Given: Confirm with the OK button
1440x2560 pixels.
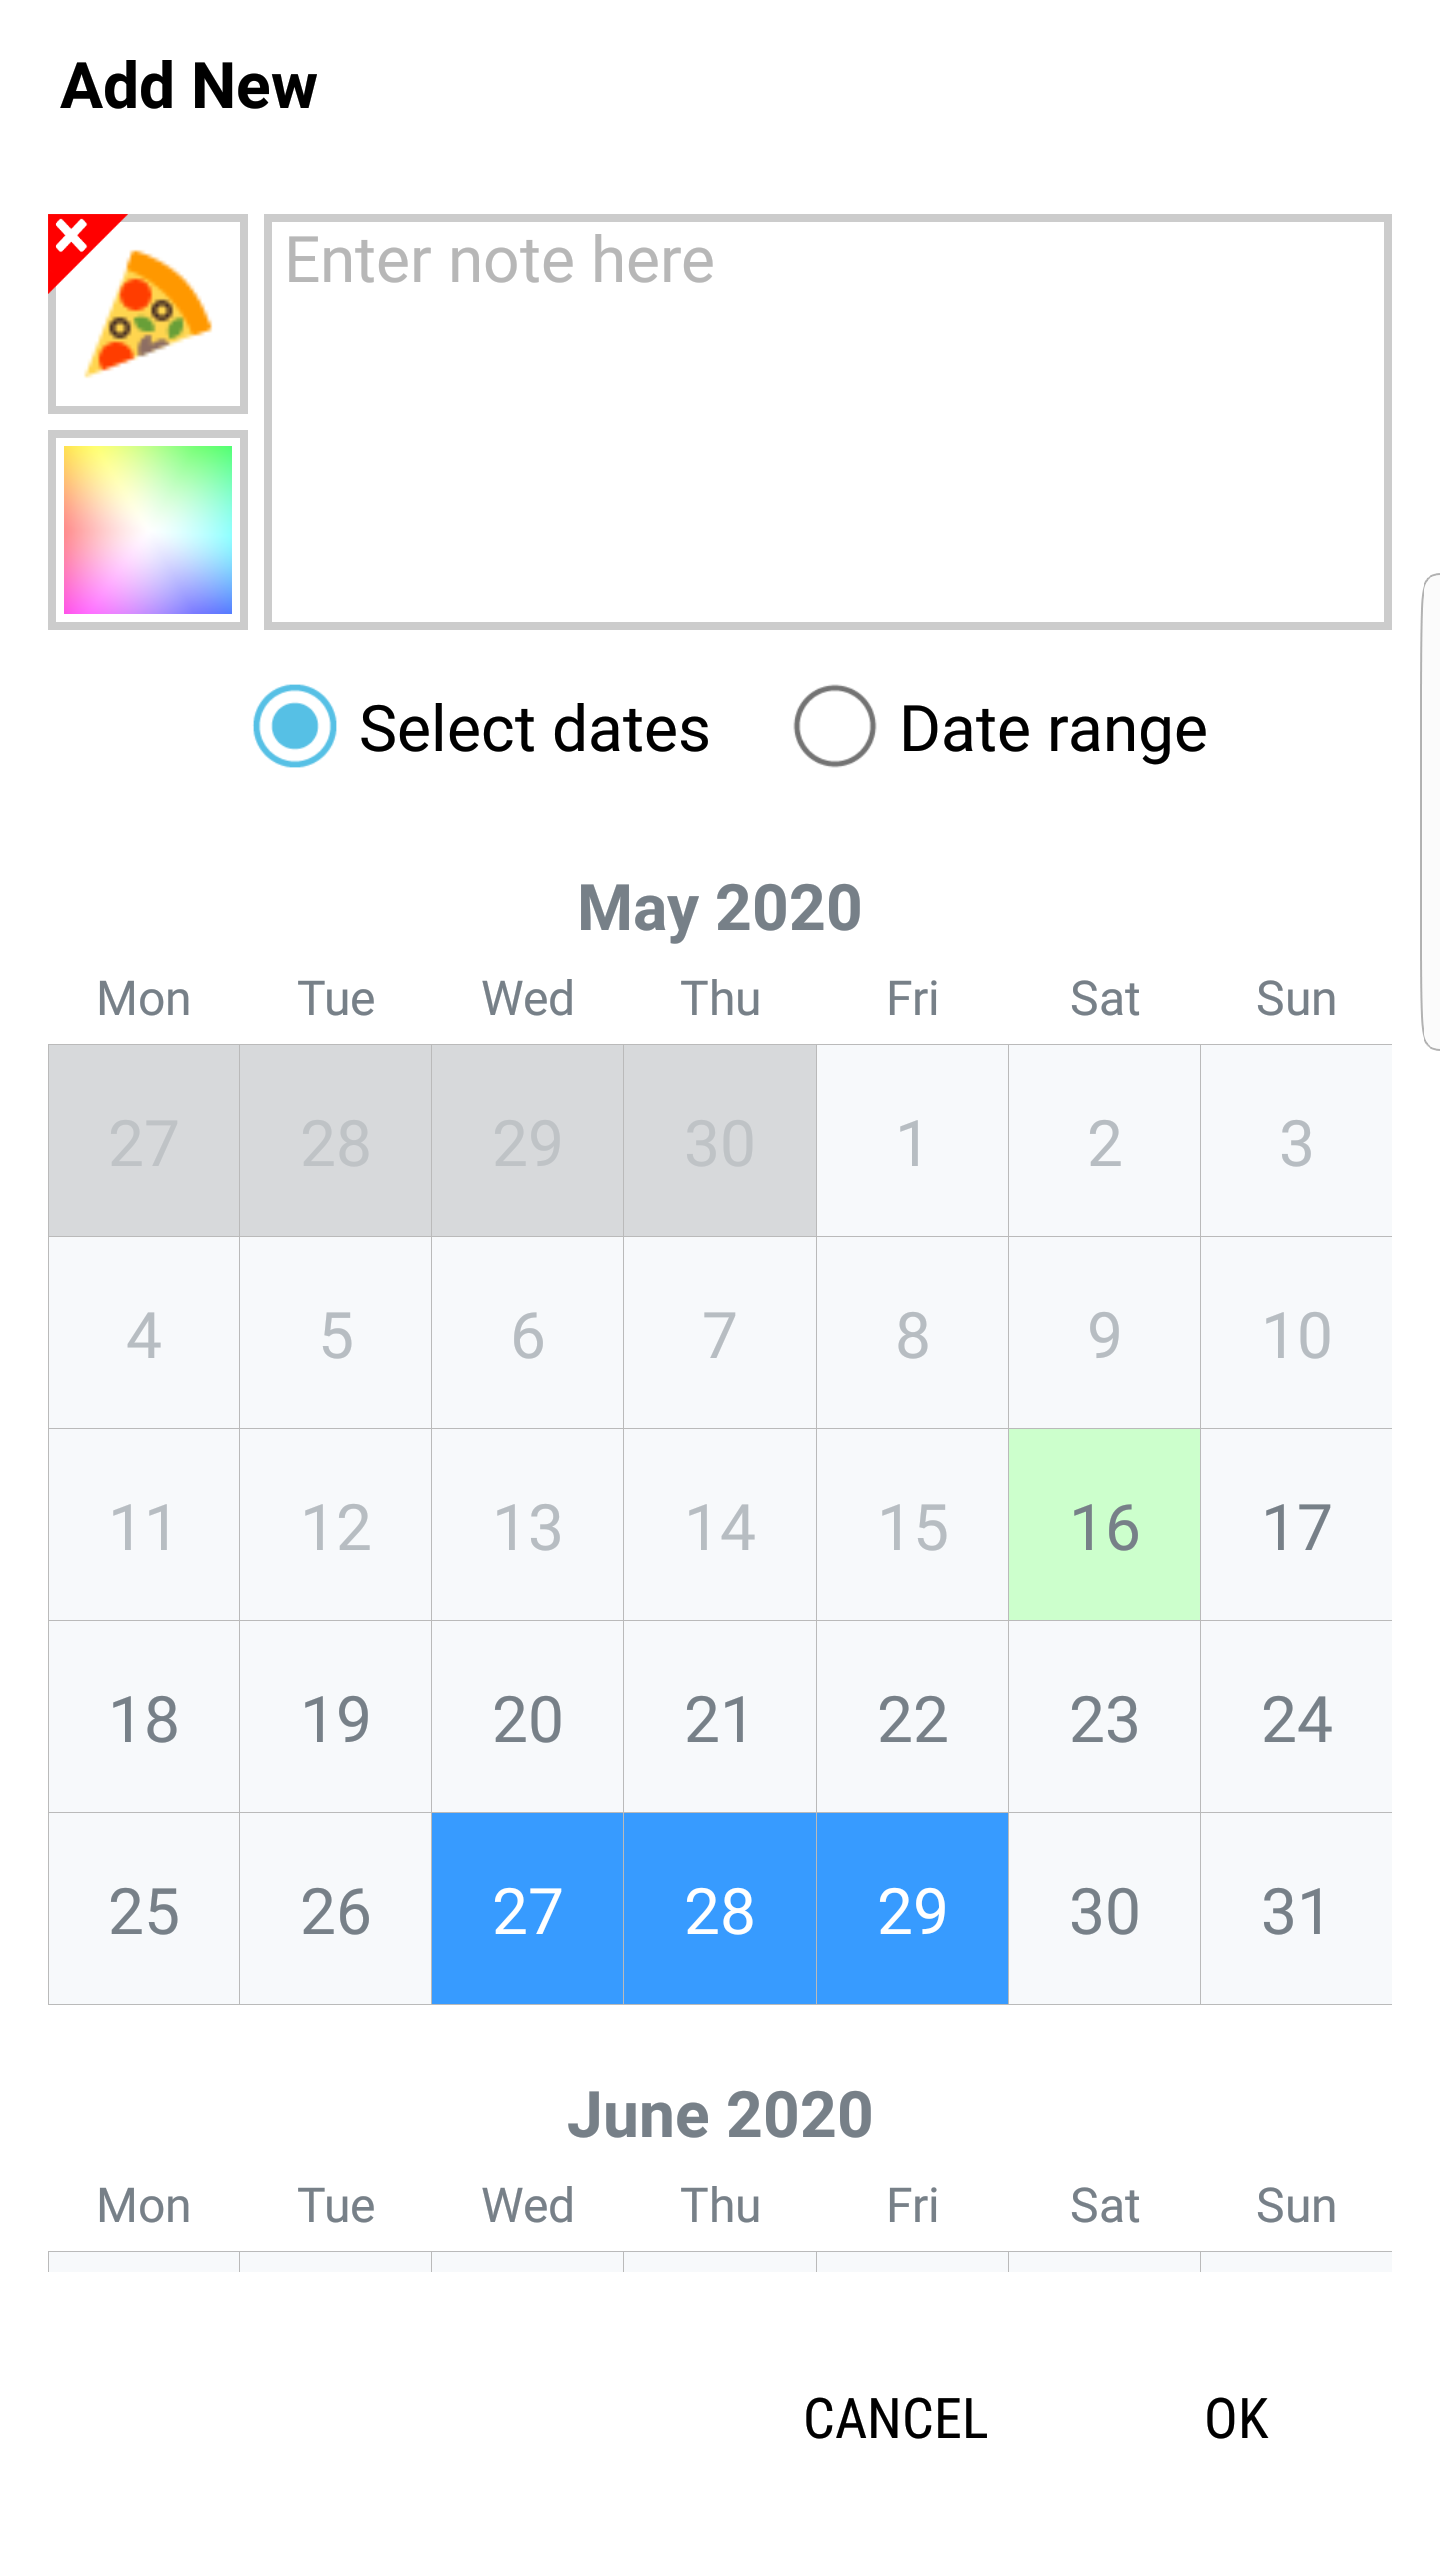Looking at the screenshot, I should point(1236,2419).
